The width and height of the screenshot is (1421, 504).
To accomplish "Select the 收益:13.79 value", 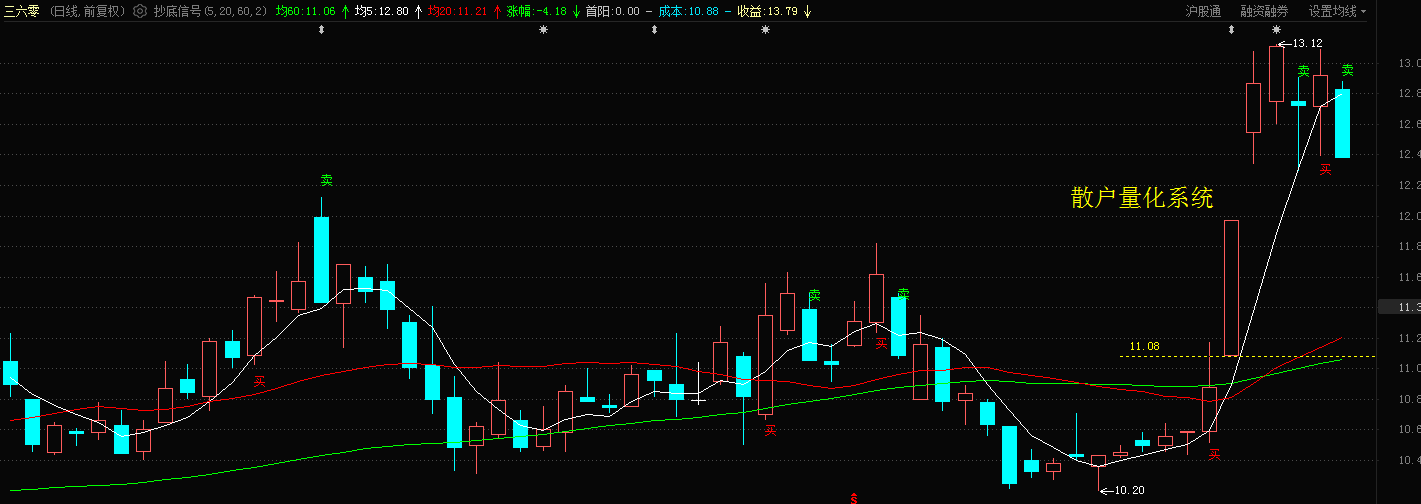I will tap(768, 12).
